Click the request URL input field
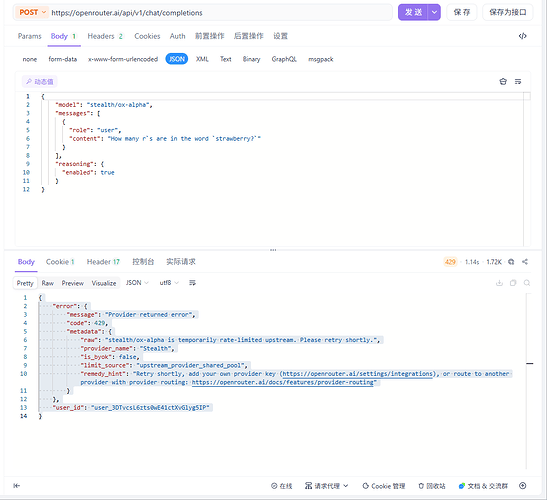The width and height of the screenshot is (547, 500). tap(220, 13)
